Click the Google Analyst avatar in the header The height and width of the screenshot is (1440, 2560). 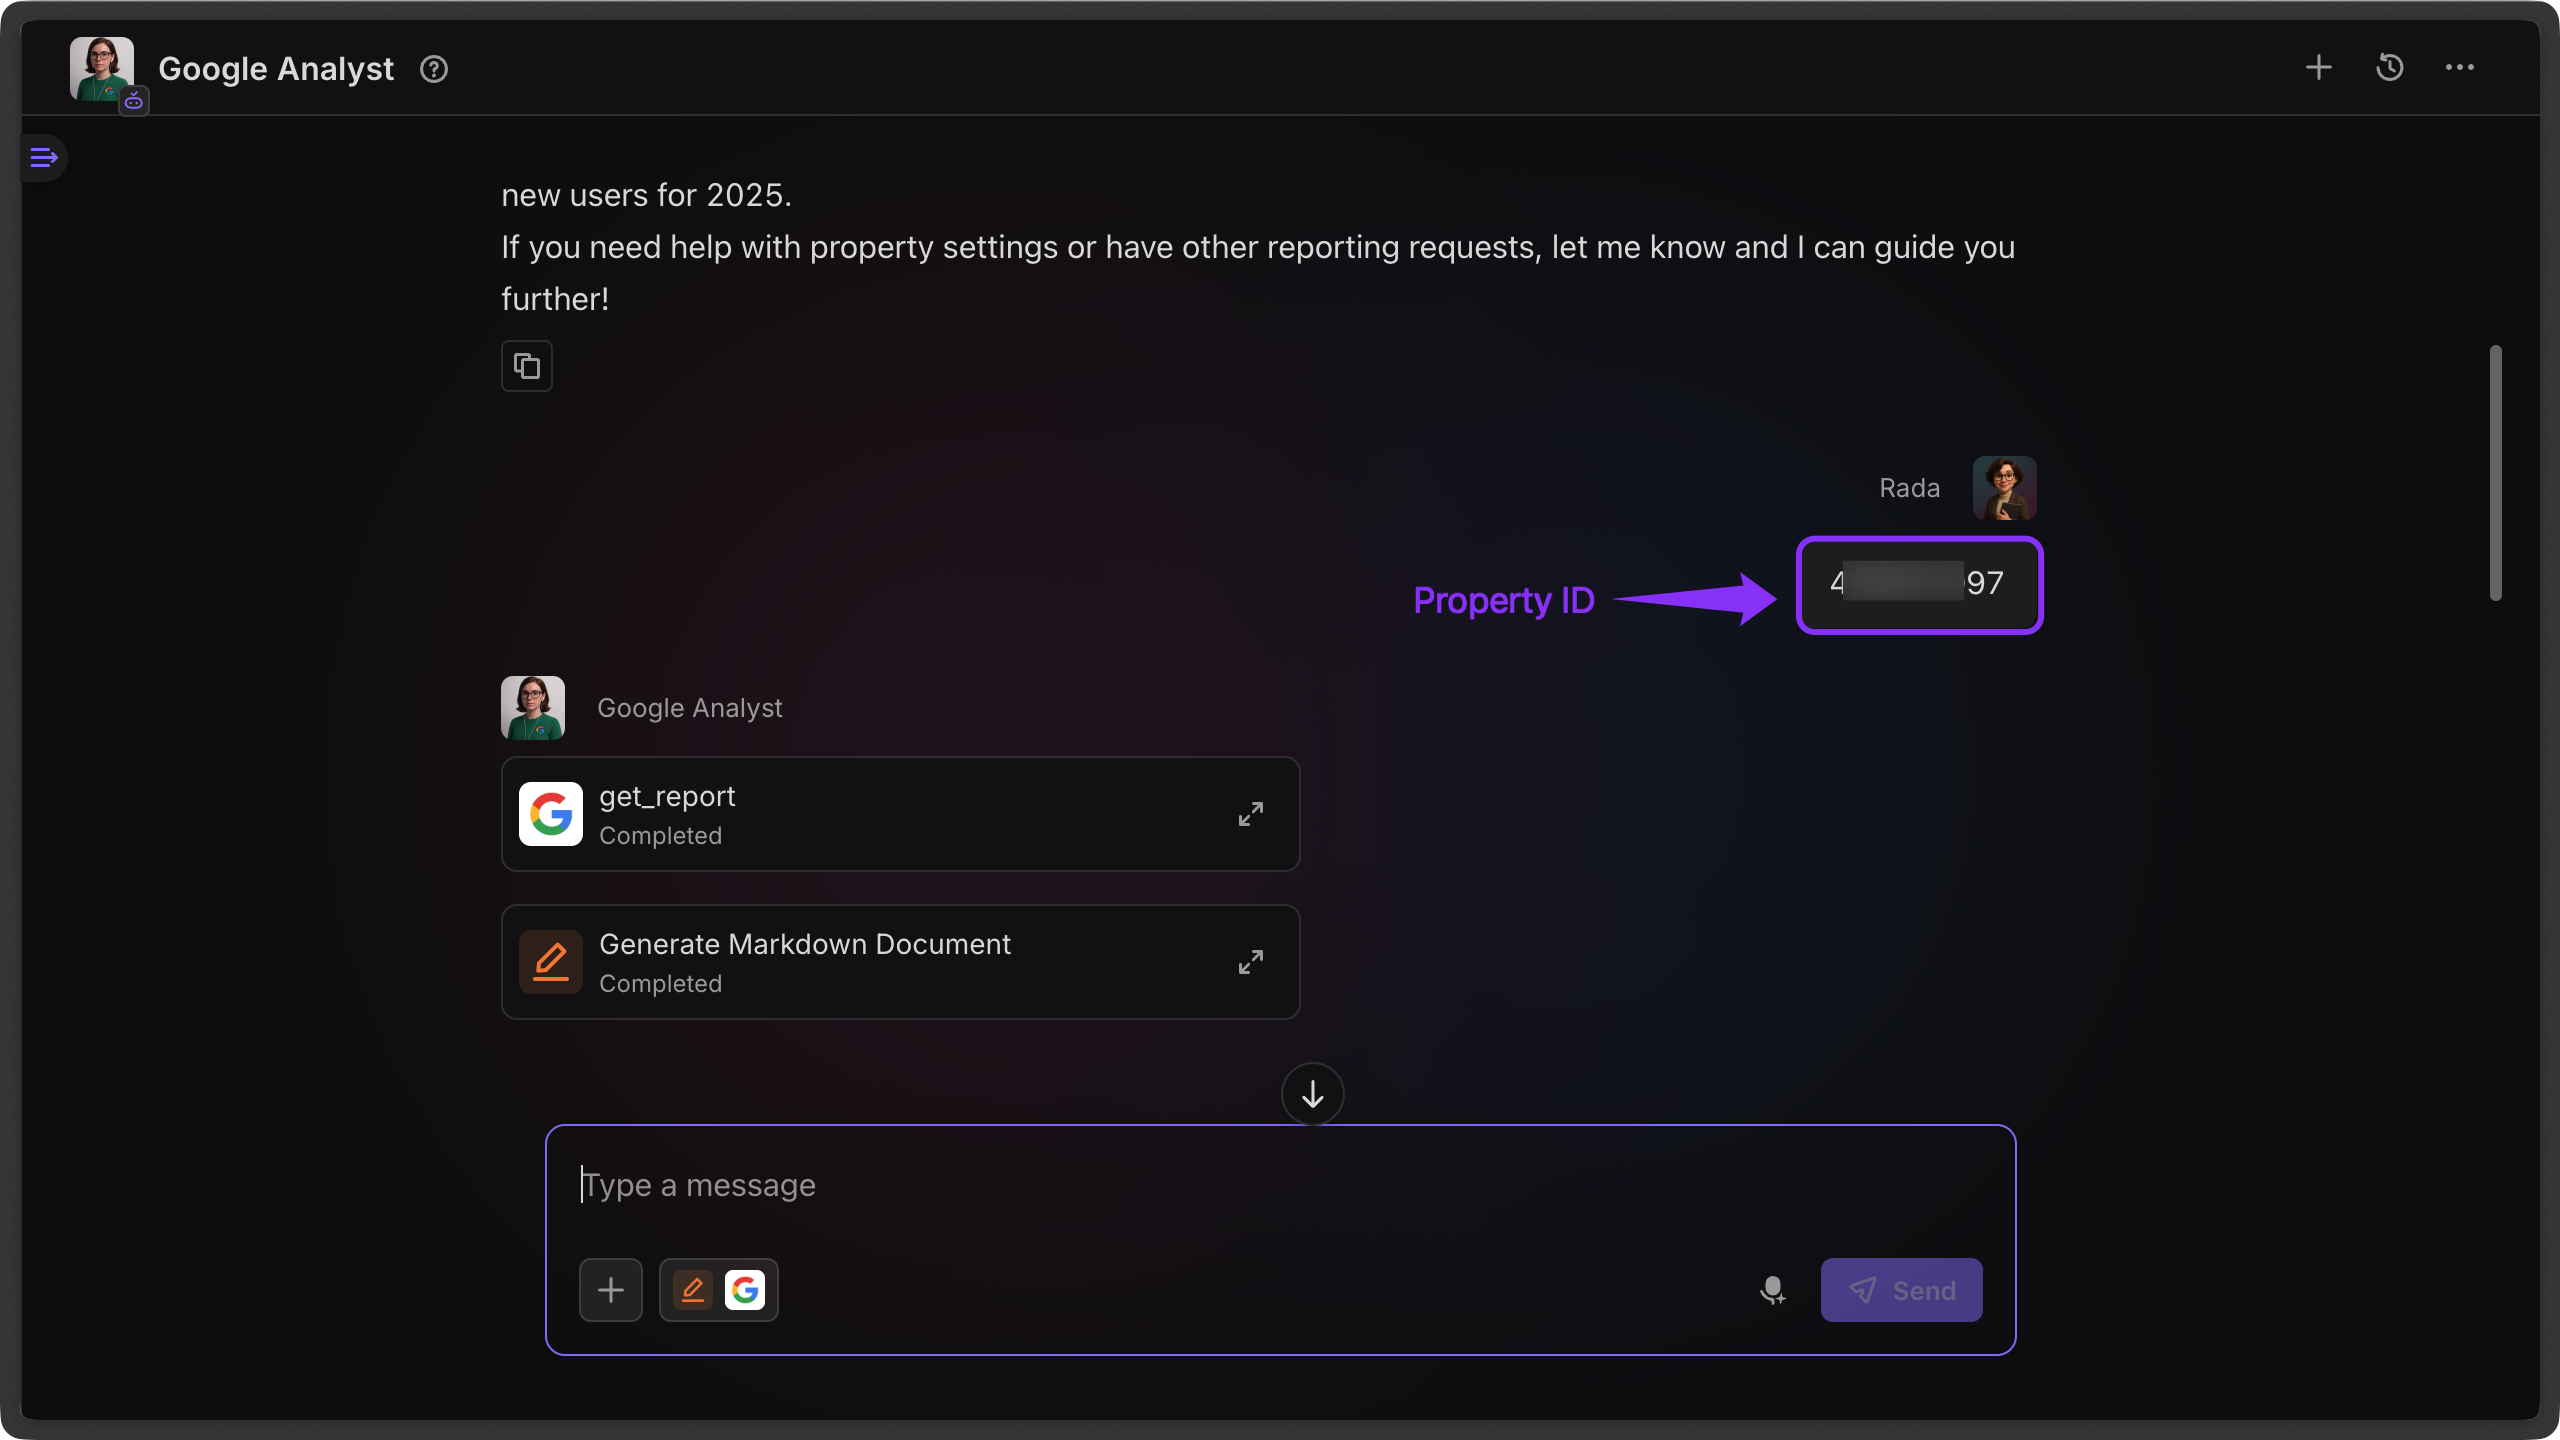[100, 67]
